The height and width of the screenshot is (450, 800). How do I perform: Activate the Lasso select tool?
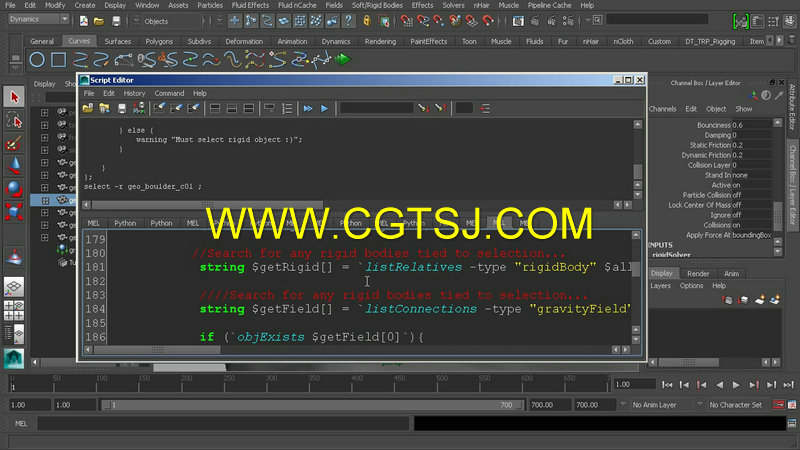[x=14, y=120]
